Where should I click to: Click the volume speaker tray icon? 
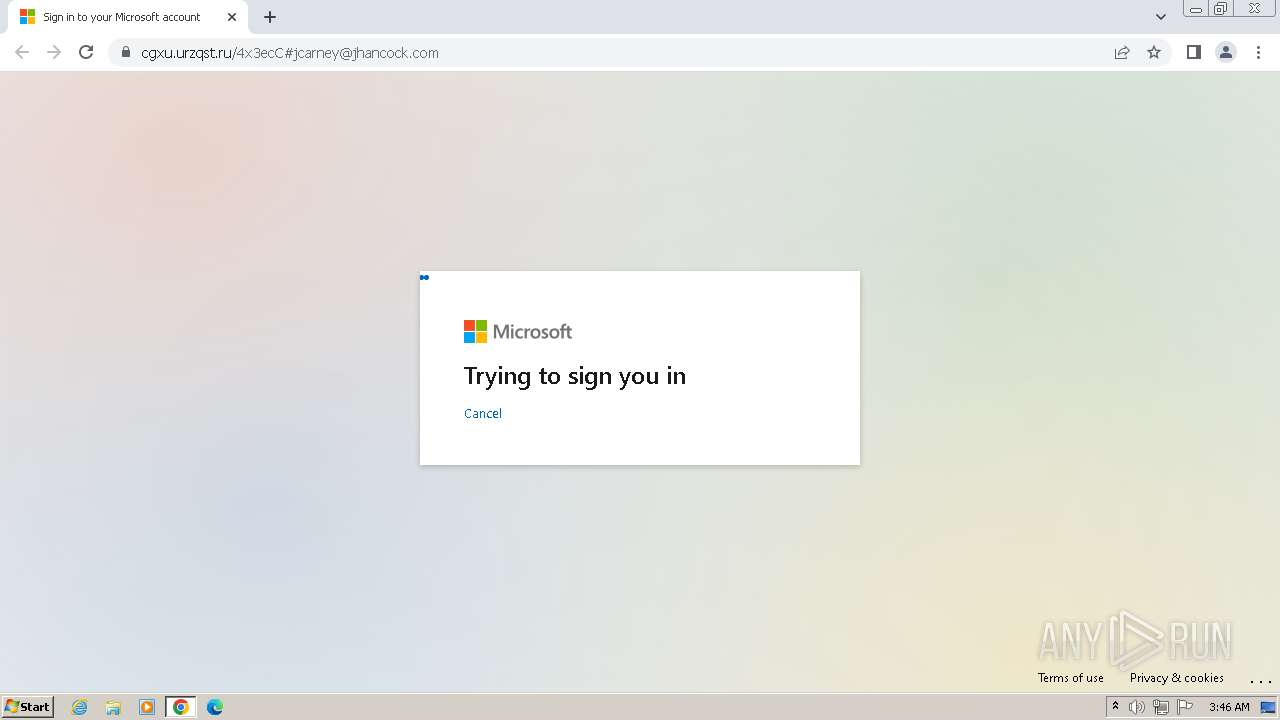point(1137,707)
